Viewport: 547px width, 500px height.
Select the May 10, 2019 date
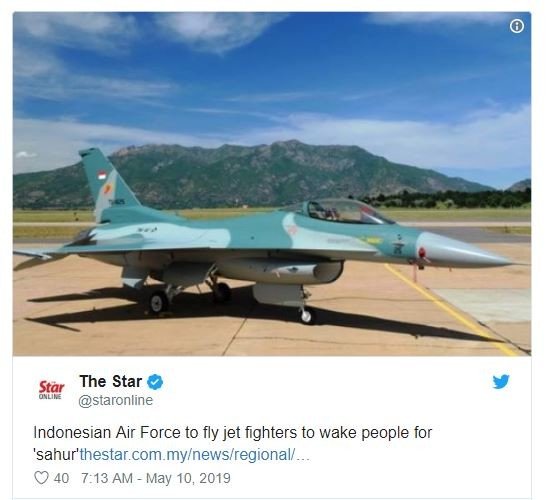(188, 478)
